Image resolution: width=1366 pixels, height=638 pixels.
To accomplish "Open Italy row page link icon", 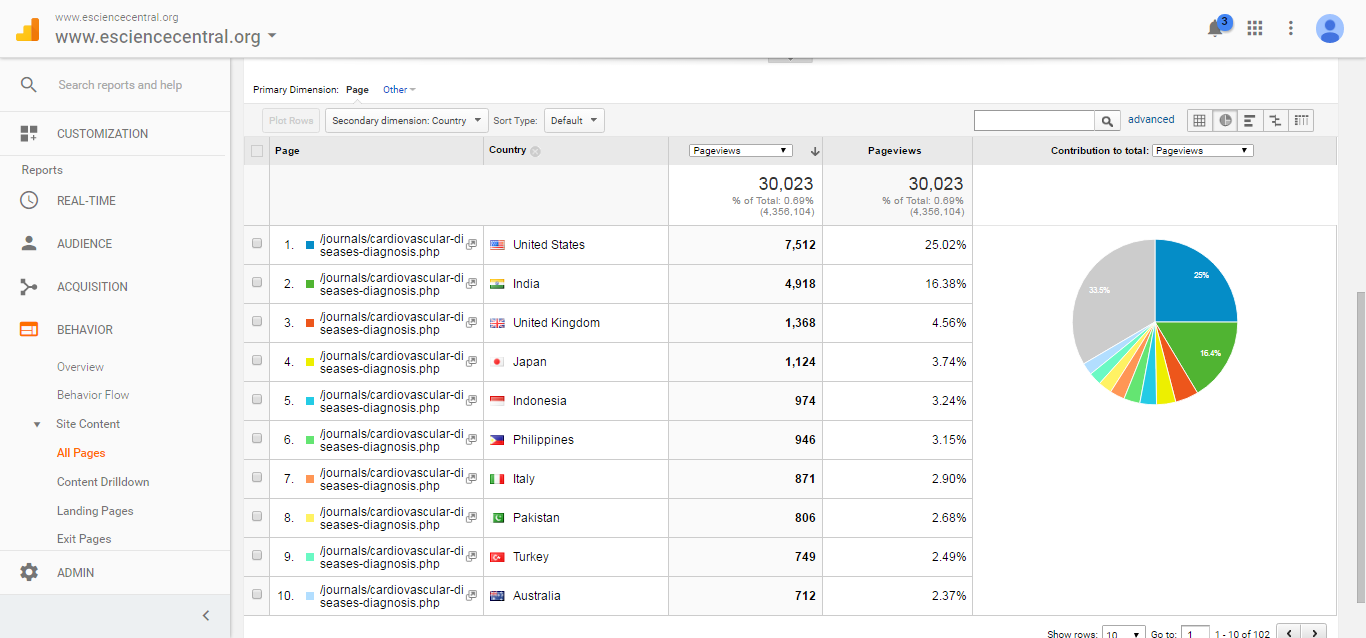I will (472, 479).
